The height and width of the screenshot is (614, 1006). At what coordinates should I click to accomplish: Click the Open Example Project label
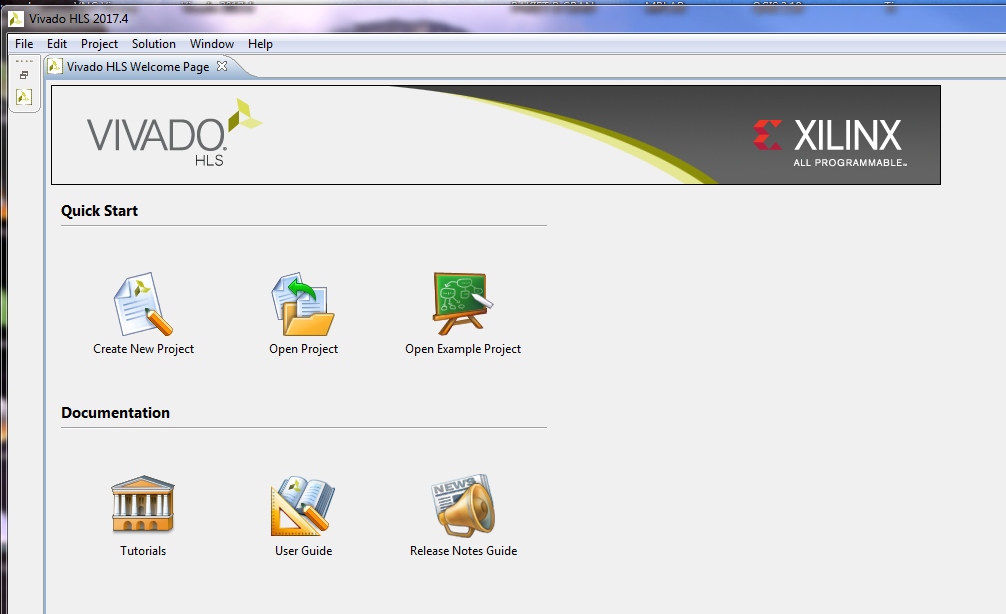(463, 348)
